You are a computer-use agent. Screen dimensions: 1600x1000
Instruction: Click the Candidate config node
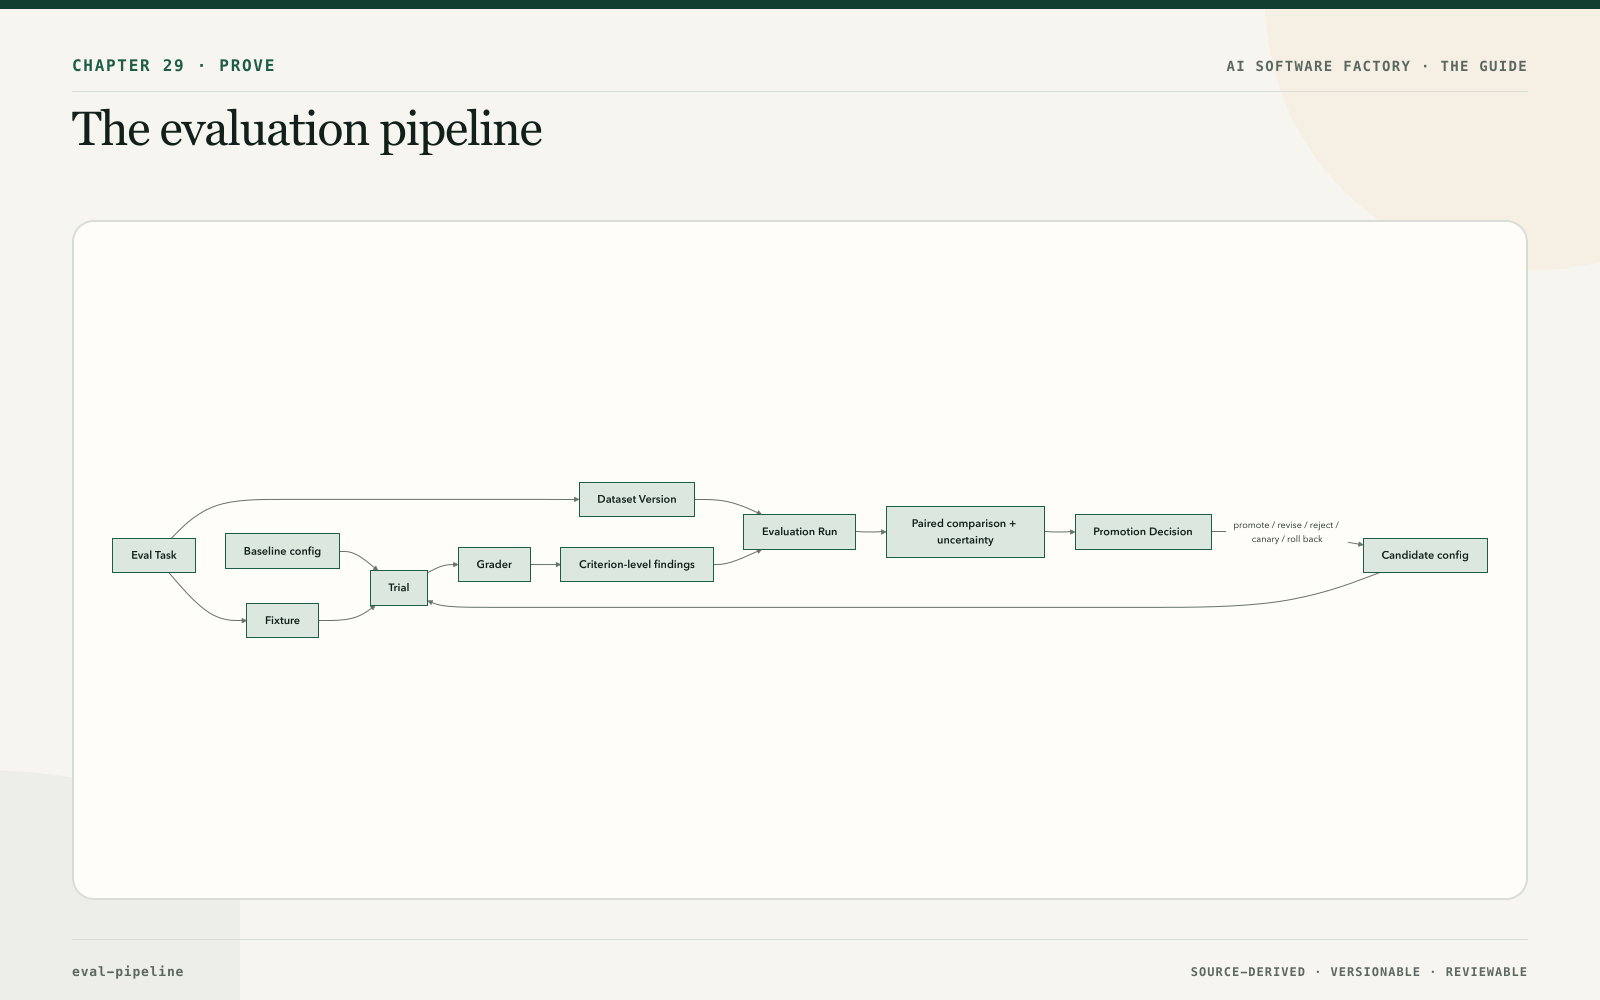[x=1425, y=555]
